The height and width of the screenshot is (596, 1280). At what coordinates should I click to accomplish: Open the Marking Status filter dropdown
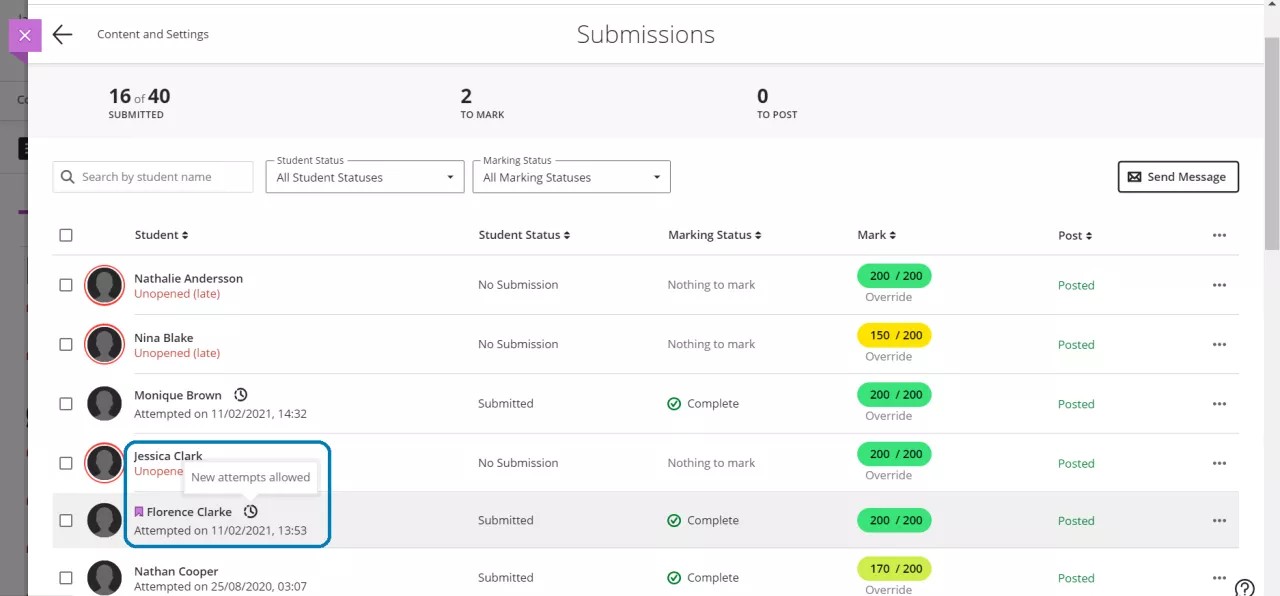point(571,177)
